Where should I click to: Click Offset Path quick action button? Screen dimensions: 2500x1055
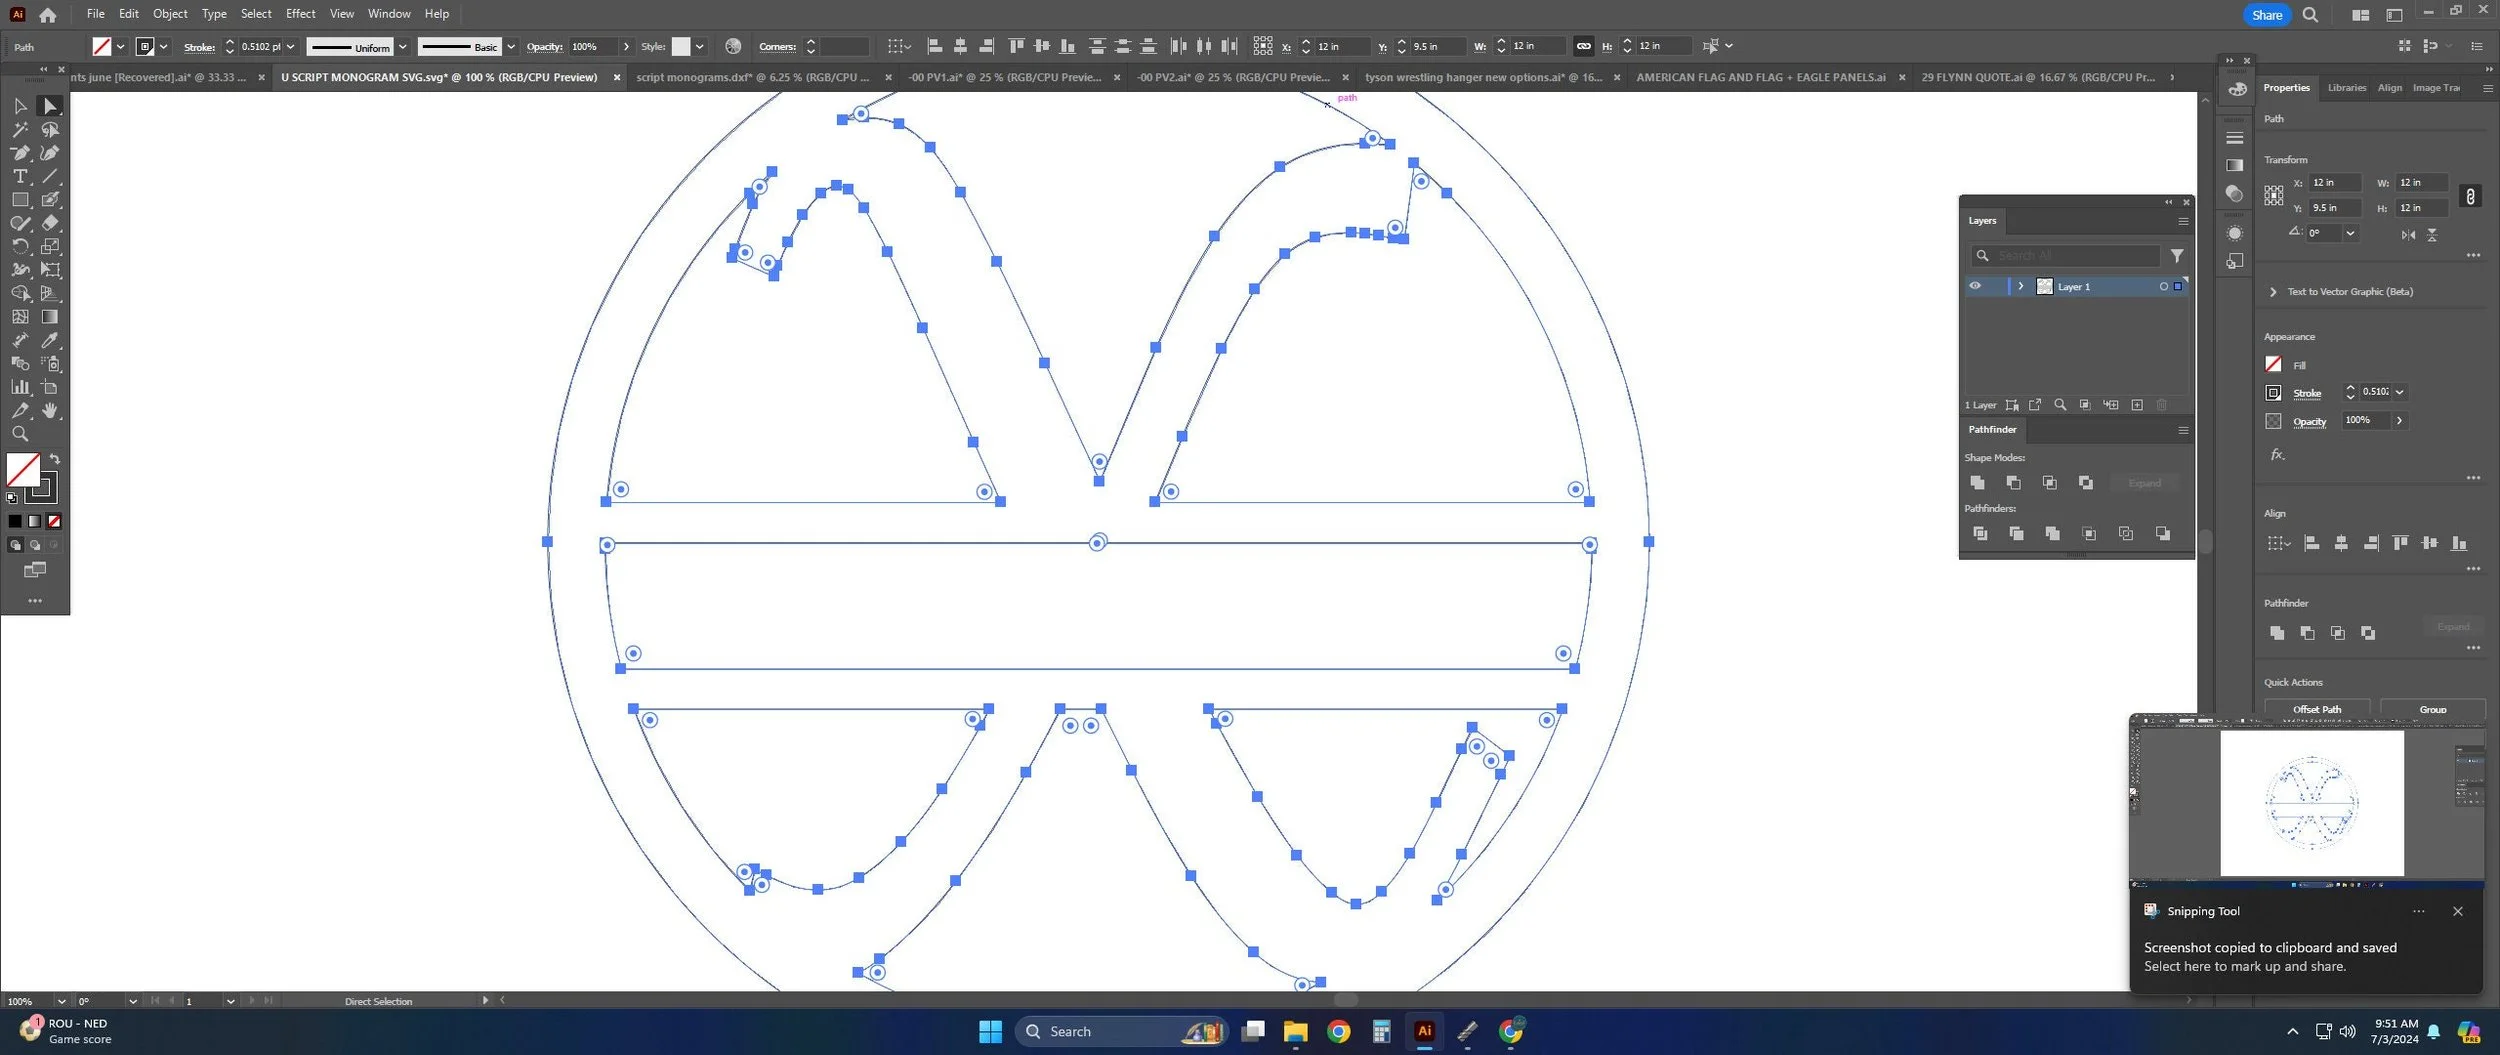[2317, 709]
